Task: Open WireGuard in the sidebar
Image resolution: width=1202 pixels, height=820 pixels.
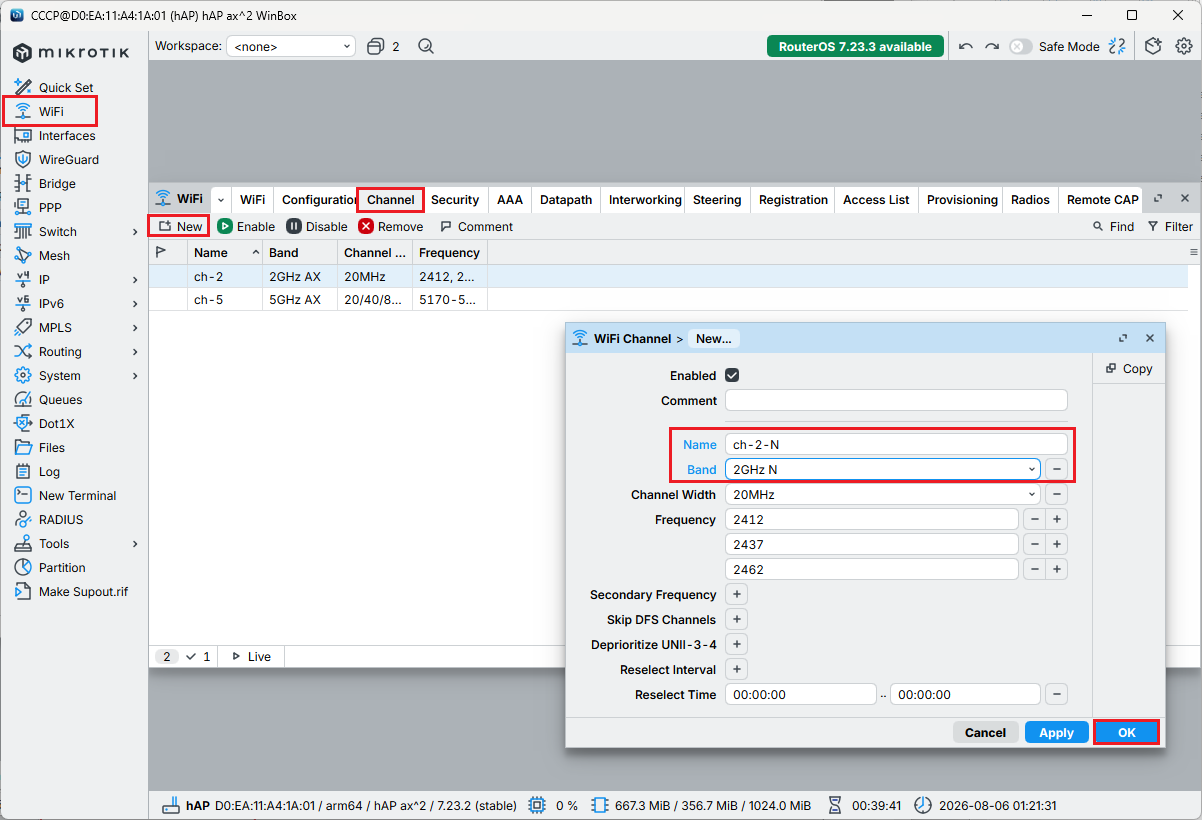Action: click(56, 159)
